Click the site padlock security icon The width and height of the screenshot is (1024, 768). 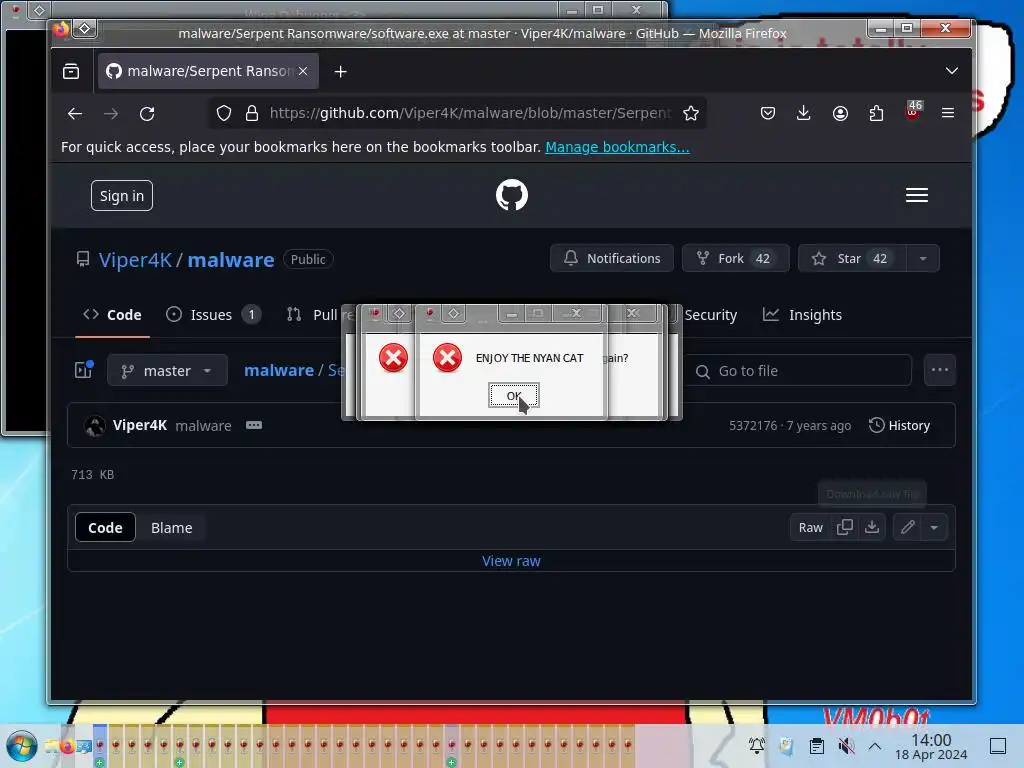tap(252, 114)
